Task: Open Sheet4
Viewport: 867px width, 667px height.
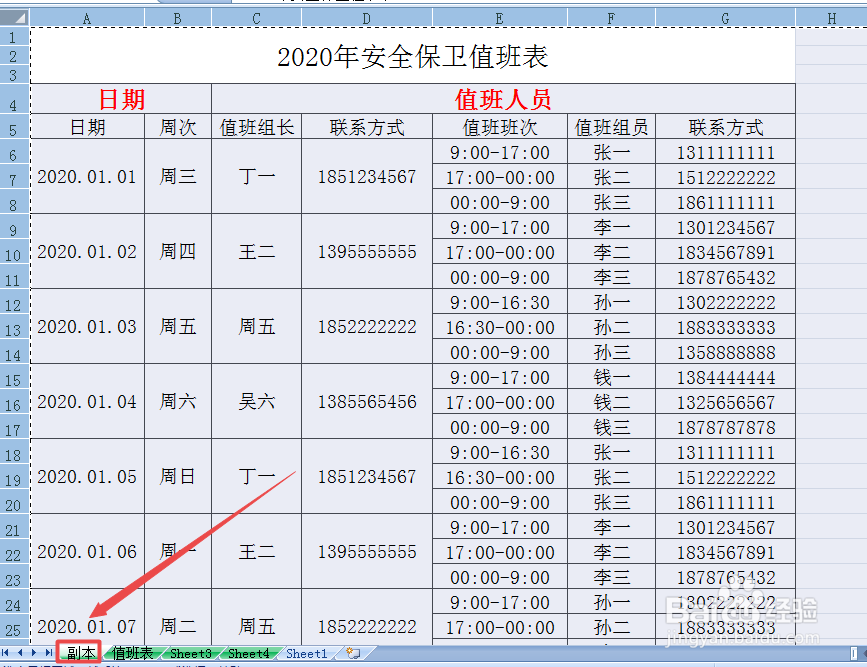Action: 247,653
